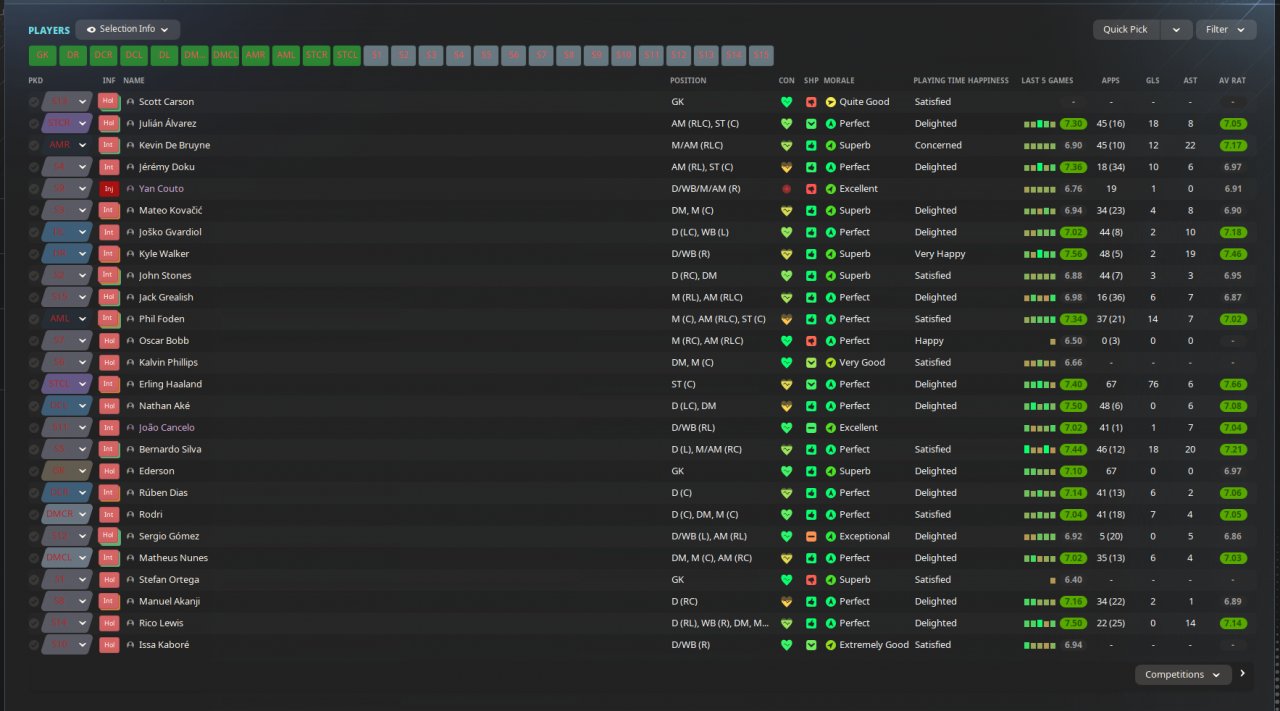Screen dimensions: 1280x711
Task: Sort by the MORALE column header
Action: [x=839, y=80]
